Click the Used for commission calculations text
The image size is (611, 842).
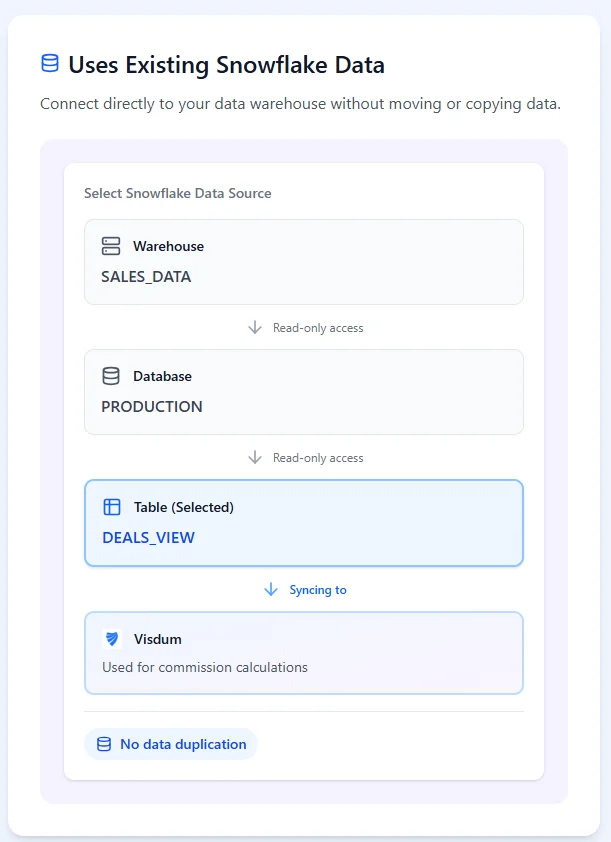[x=205, y=667]
